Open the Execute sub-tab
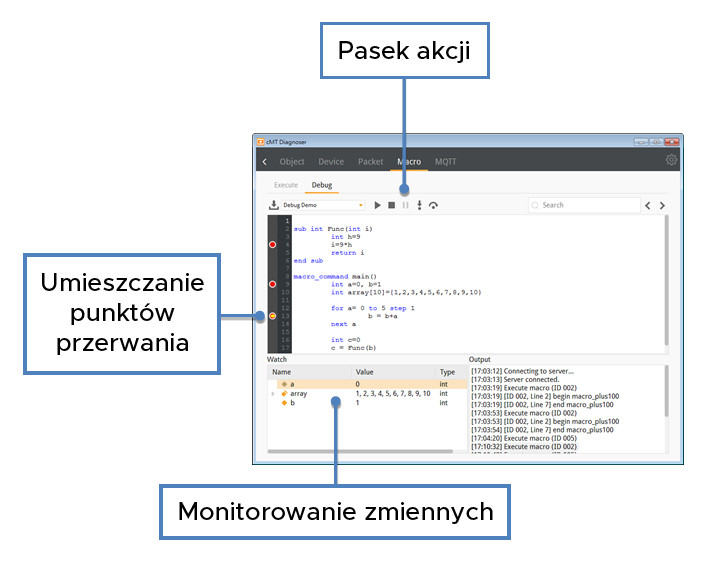This screenshot has width=717, height=566. pos(286,185)
